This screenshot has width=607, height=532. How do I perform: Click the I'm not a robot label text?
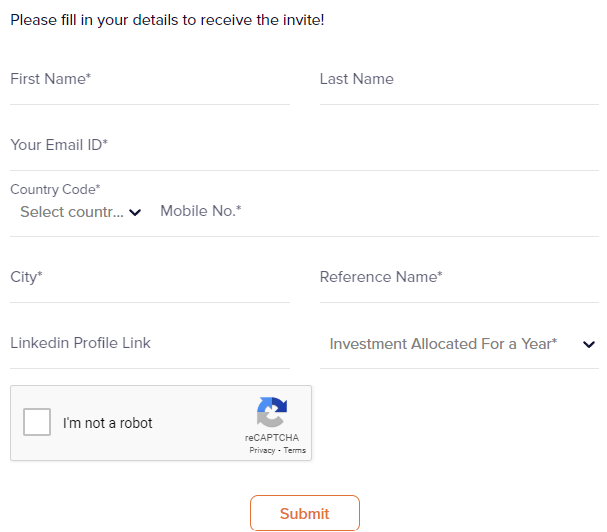[x=108, y=423]
